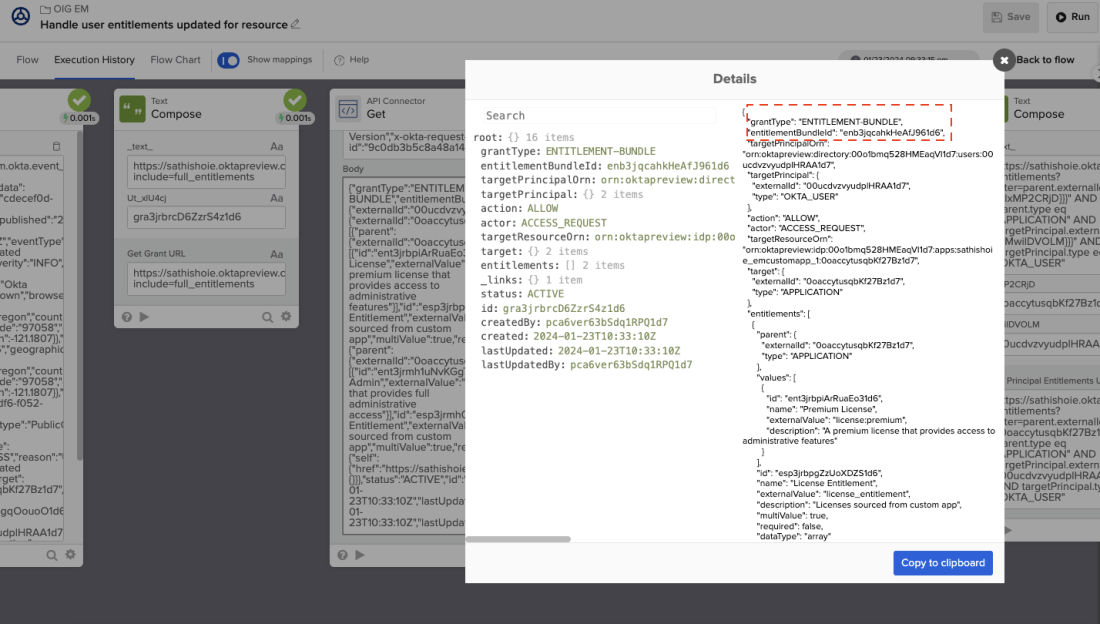Click magnifier icon on Compose card
Viewport: 1100px width, 624px height.
pyautogui.click(x=267, y=317)
